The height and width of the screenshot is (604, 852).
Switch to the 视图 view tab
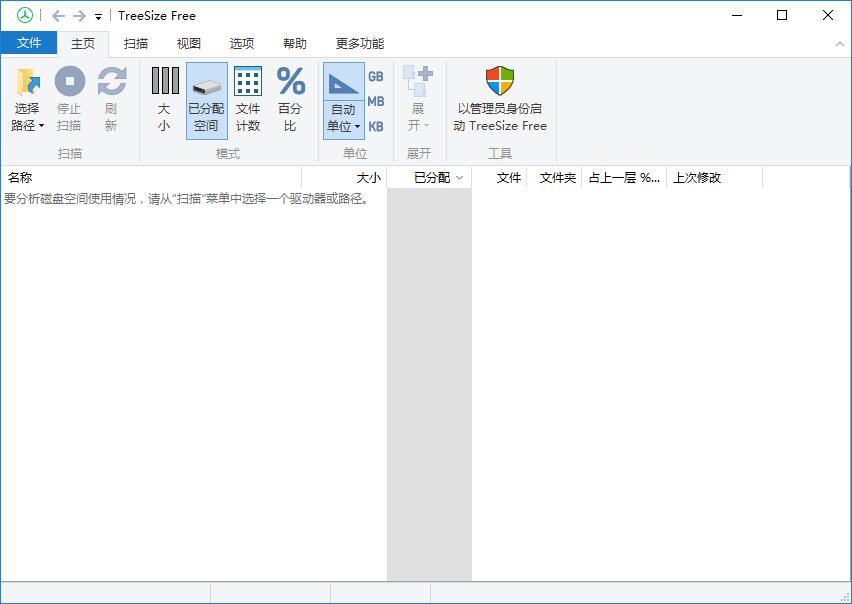click(189, 43)
